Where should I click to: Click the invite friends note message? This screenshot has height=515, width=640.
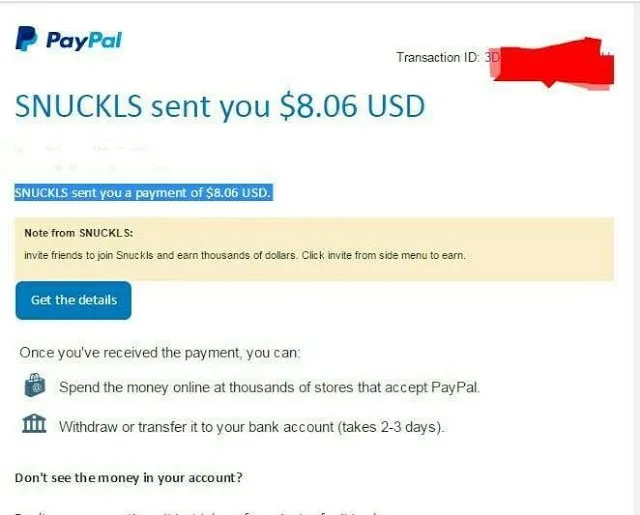pyautogui.click(x=245, y=255)
